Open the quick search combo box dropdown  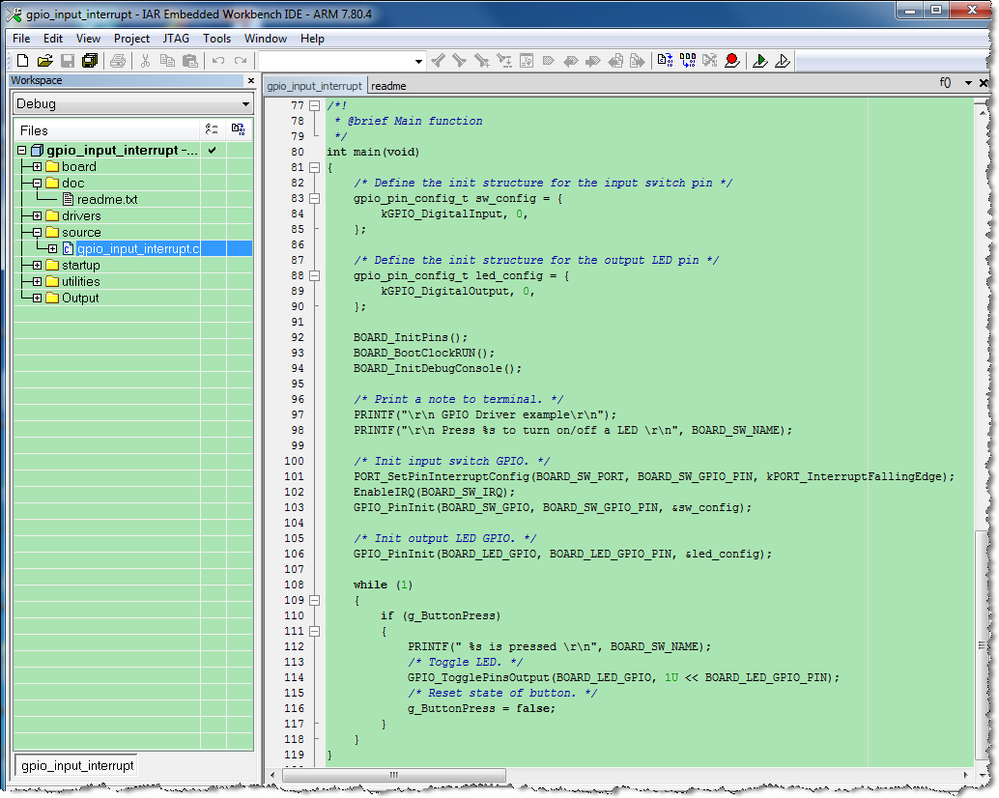pos(418,61)
